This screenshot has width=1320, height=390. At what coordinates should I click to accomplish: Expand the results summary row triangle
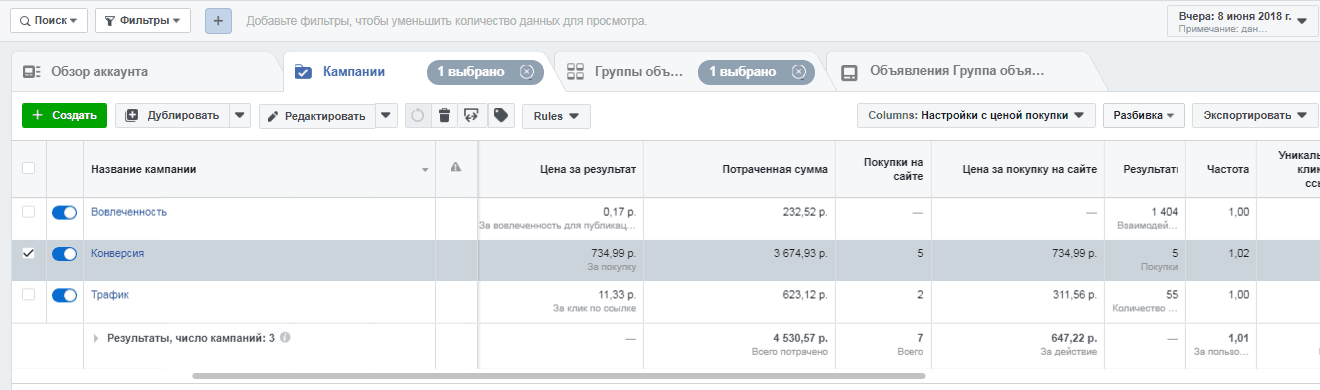(97, 338)
